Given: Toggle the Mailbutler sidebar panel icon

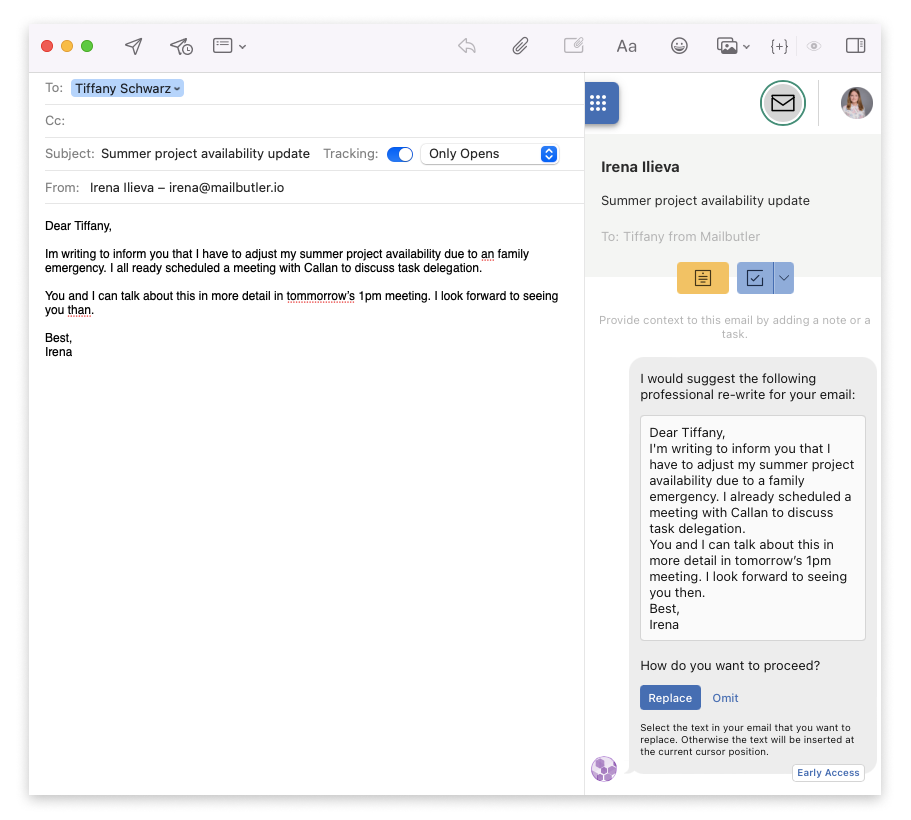Looking at the screenshot, I should point(855,45).
